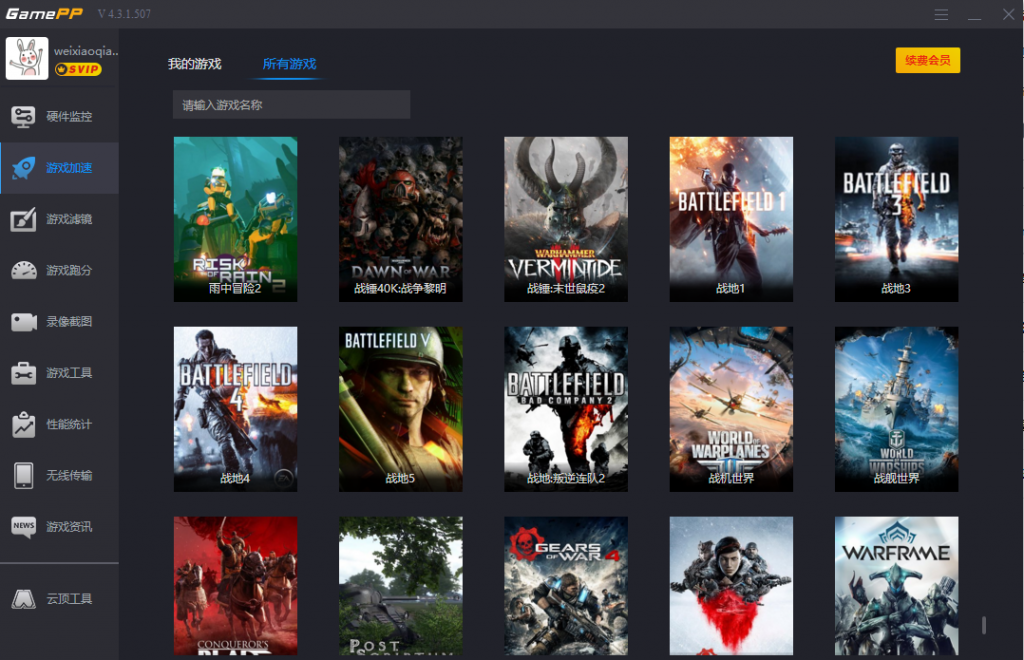
Task: Select 云顶工具 in the sidebar
Action: [69, 599]
